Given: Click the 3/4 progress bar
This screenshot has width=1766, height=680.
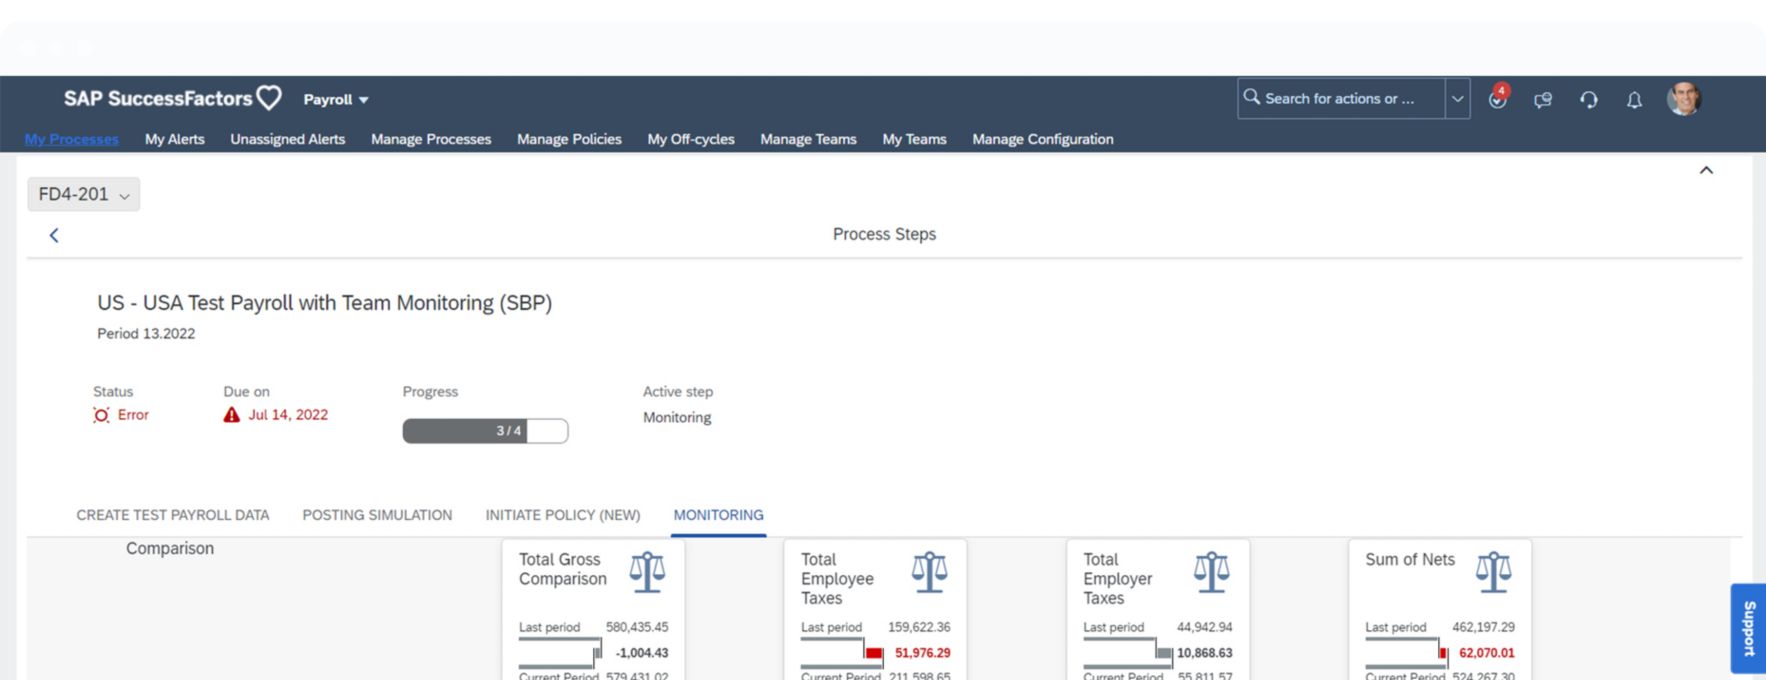Looking at the screenshot, I should [x=485, y=431].
